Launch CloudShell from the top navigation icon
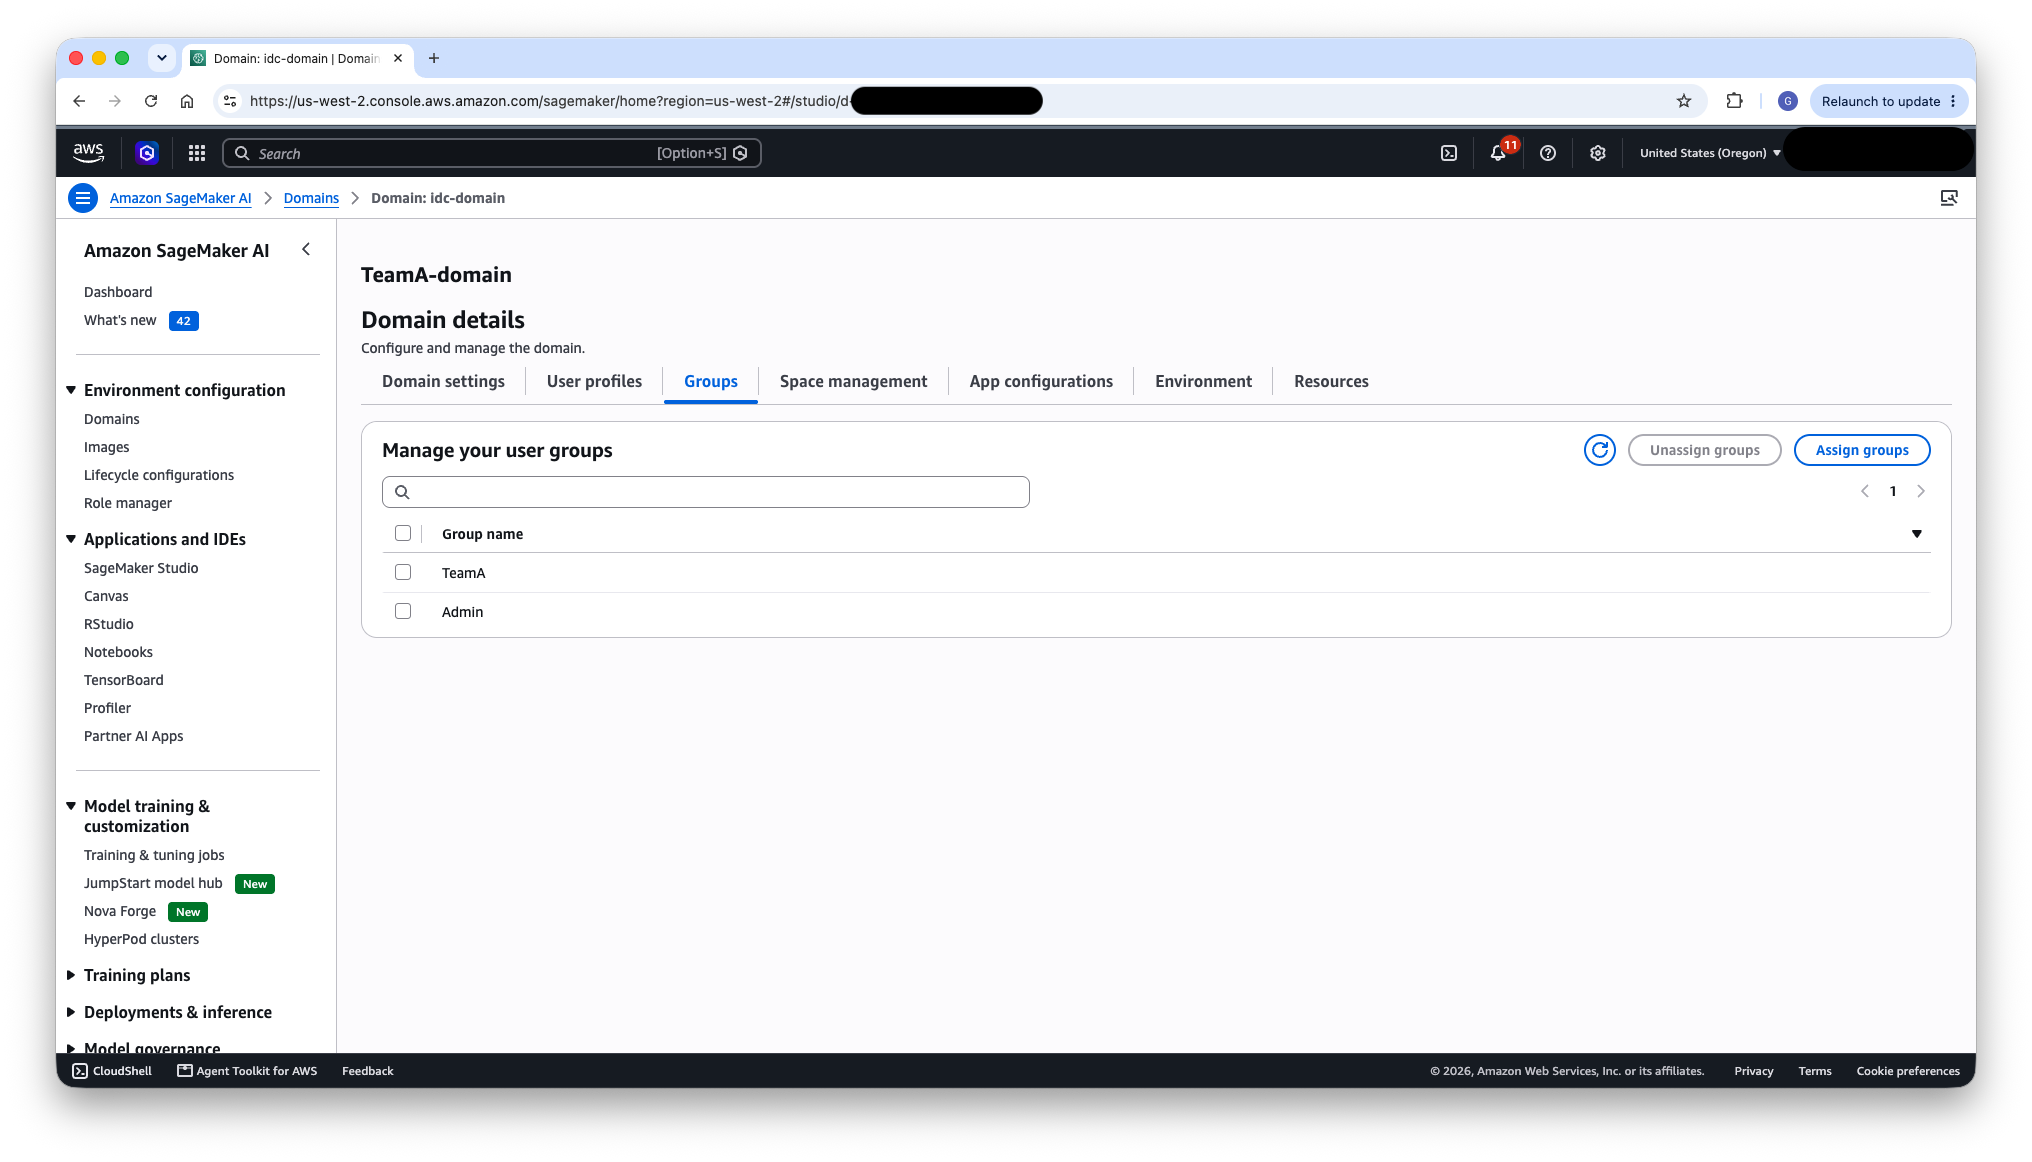Viewport: 2032px width, 1162px height. (x=1449, y=153)
